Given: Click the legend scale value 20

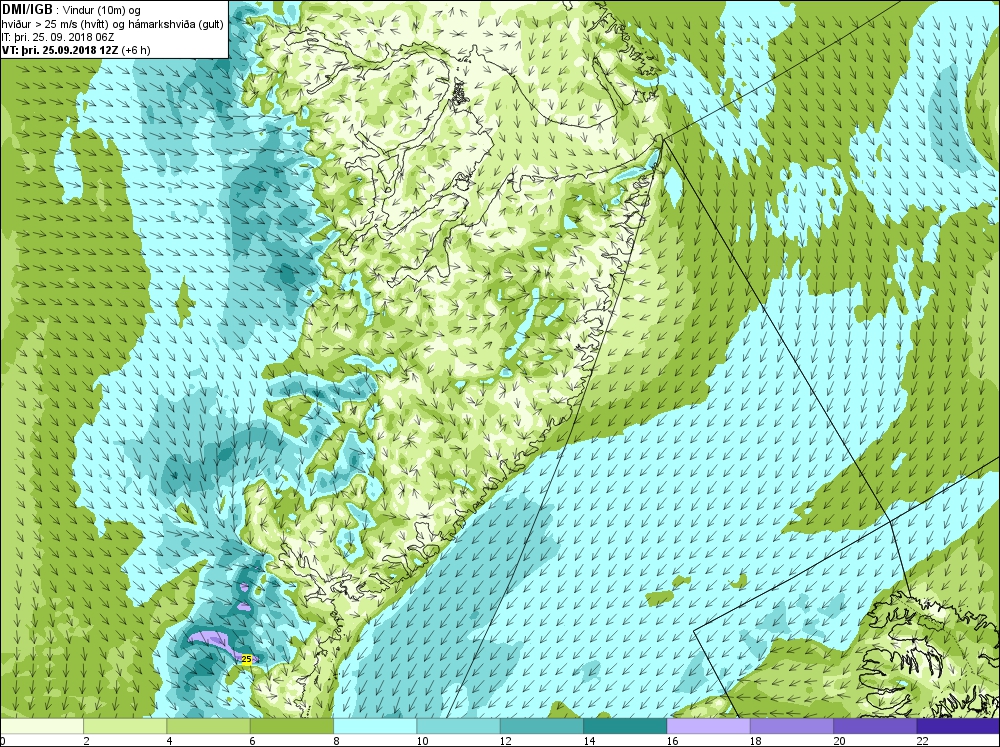Looking at the screenshot, I should [839, 741].
